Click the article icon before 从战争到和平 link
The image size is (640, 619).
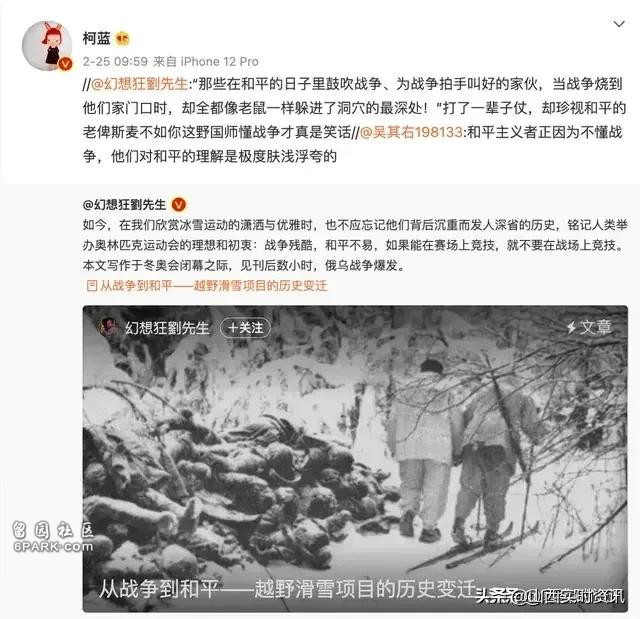92,286
